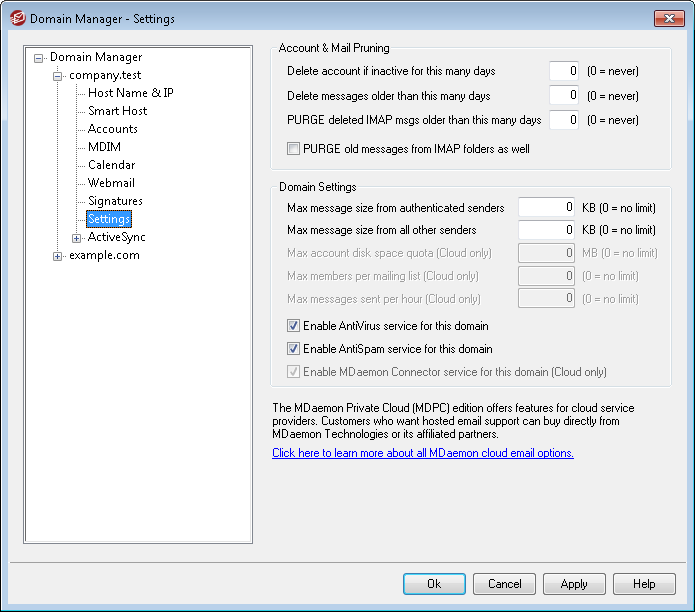The width and height of the screenshot is (695, 612).
Task: Click the max members per mailing list field
Action: [546, 276]
